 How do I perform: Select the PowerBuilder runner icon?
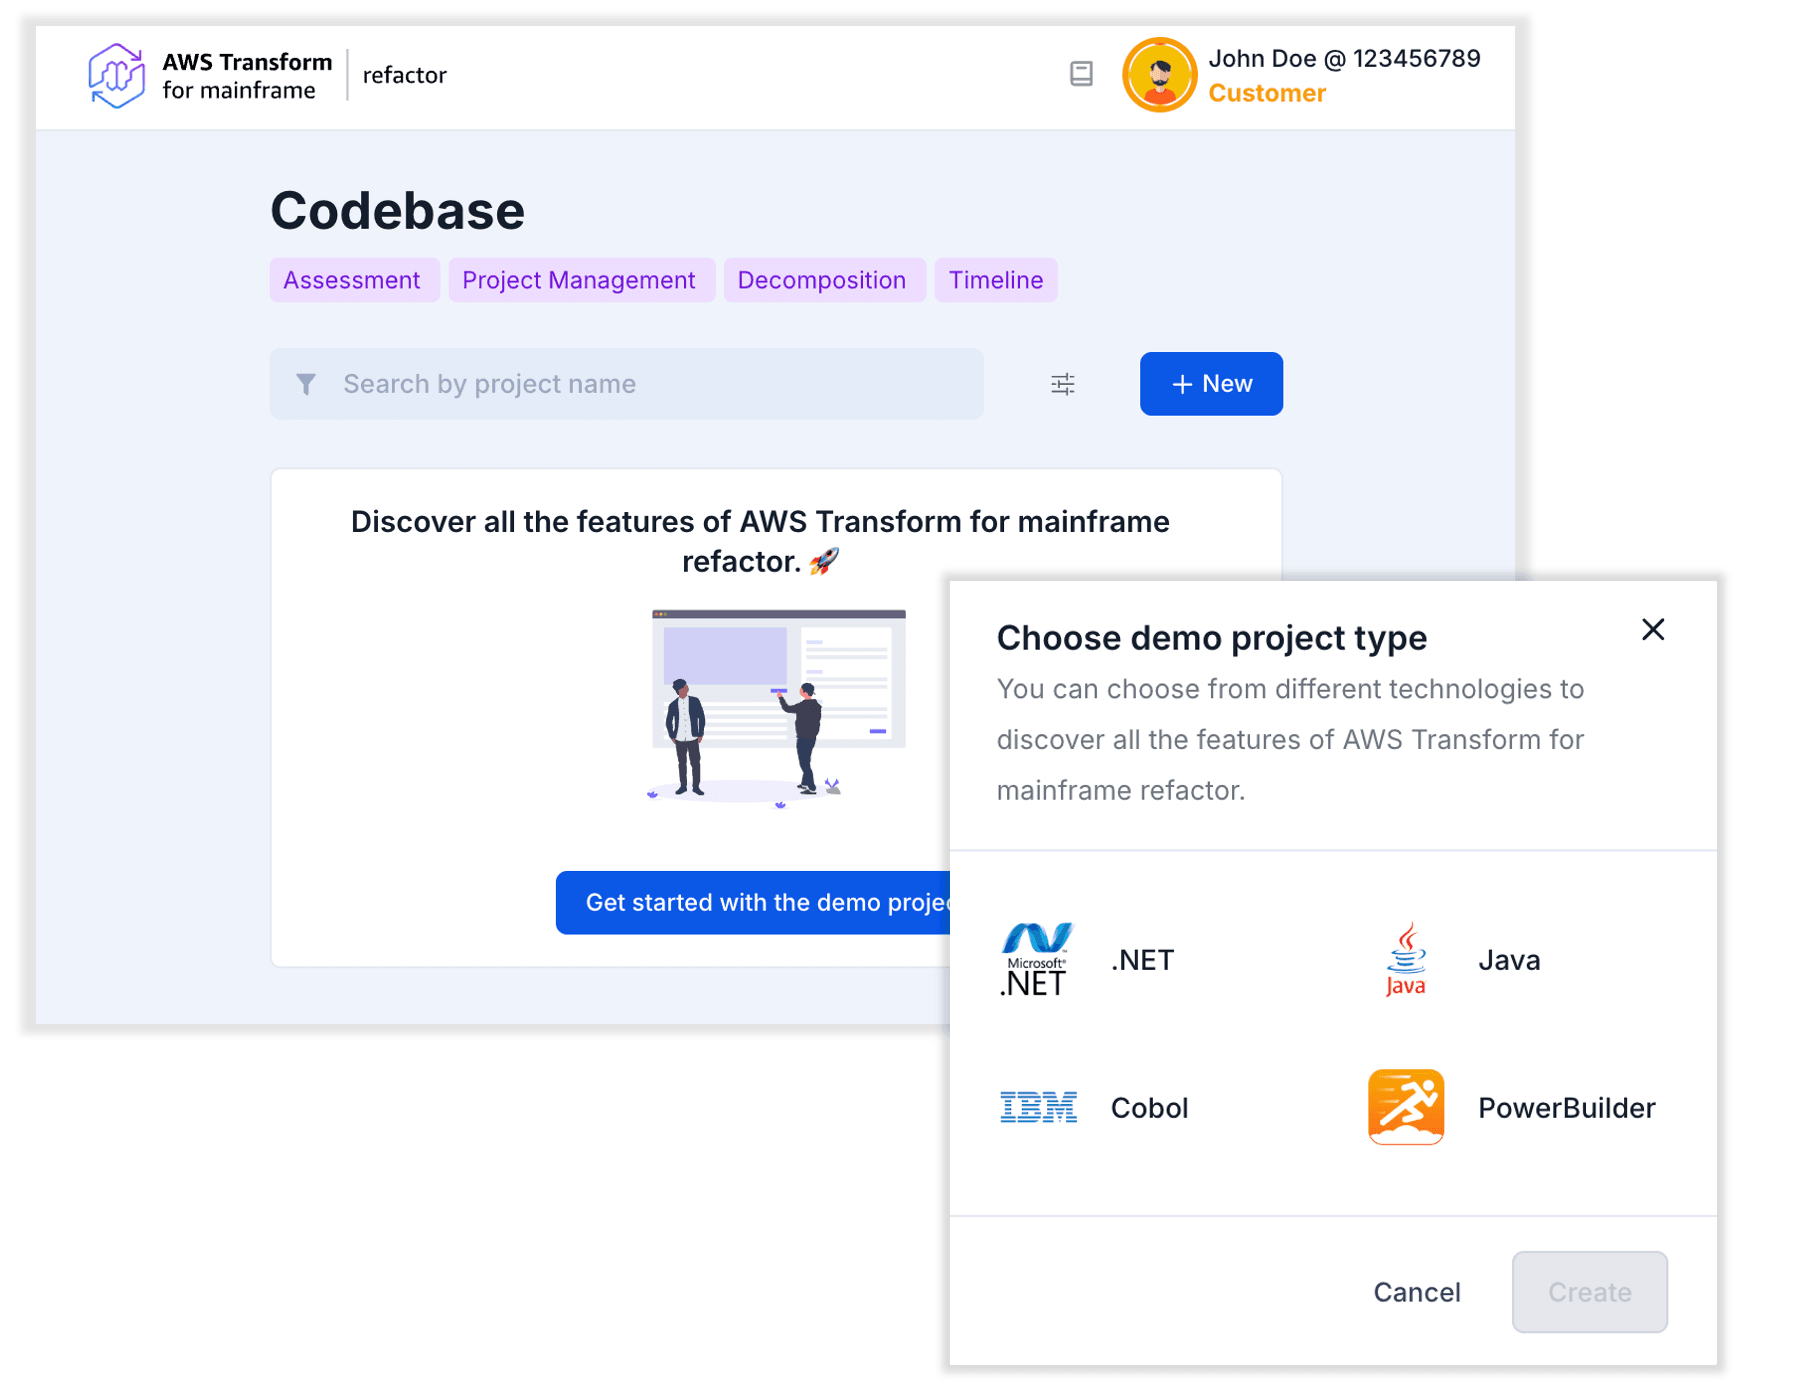(x=1405, y=1107)
